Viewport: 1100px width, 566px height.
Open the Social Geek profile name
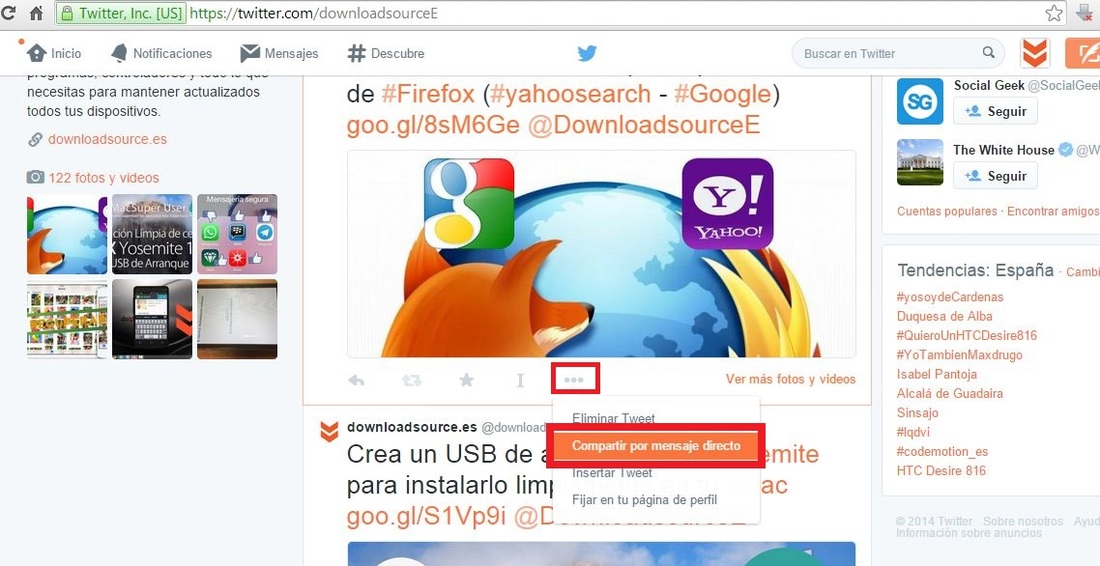click(989, 86)
